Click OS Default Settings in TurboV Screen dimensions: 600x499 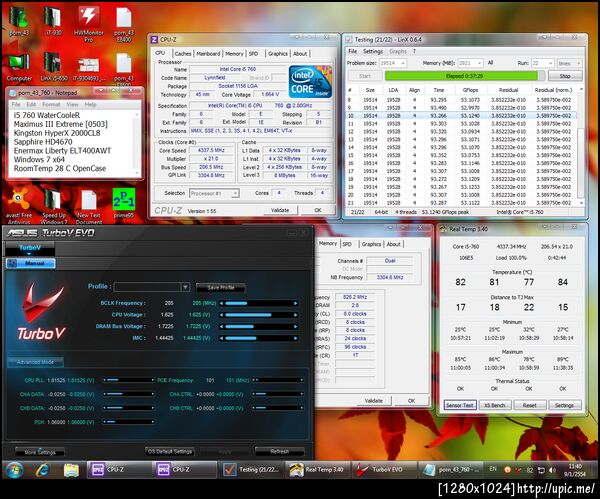click(x=170, y=452)
